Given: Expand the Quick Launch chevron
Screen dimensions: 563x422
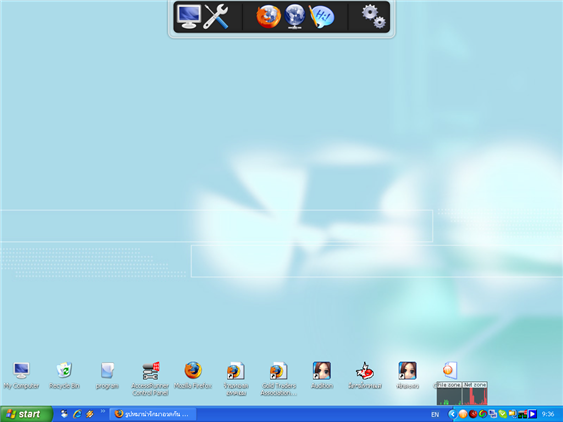Looking at the screenshot, I should click(x=103, y=411).
